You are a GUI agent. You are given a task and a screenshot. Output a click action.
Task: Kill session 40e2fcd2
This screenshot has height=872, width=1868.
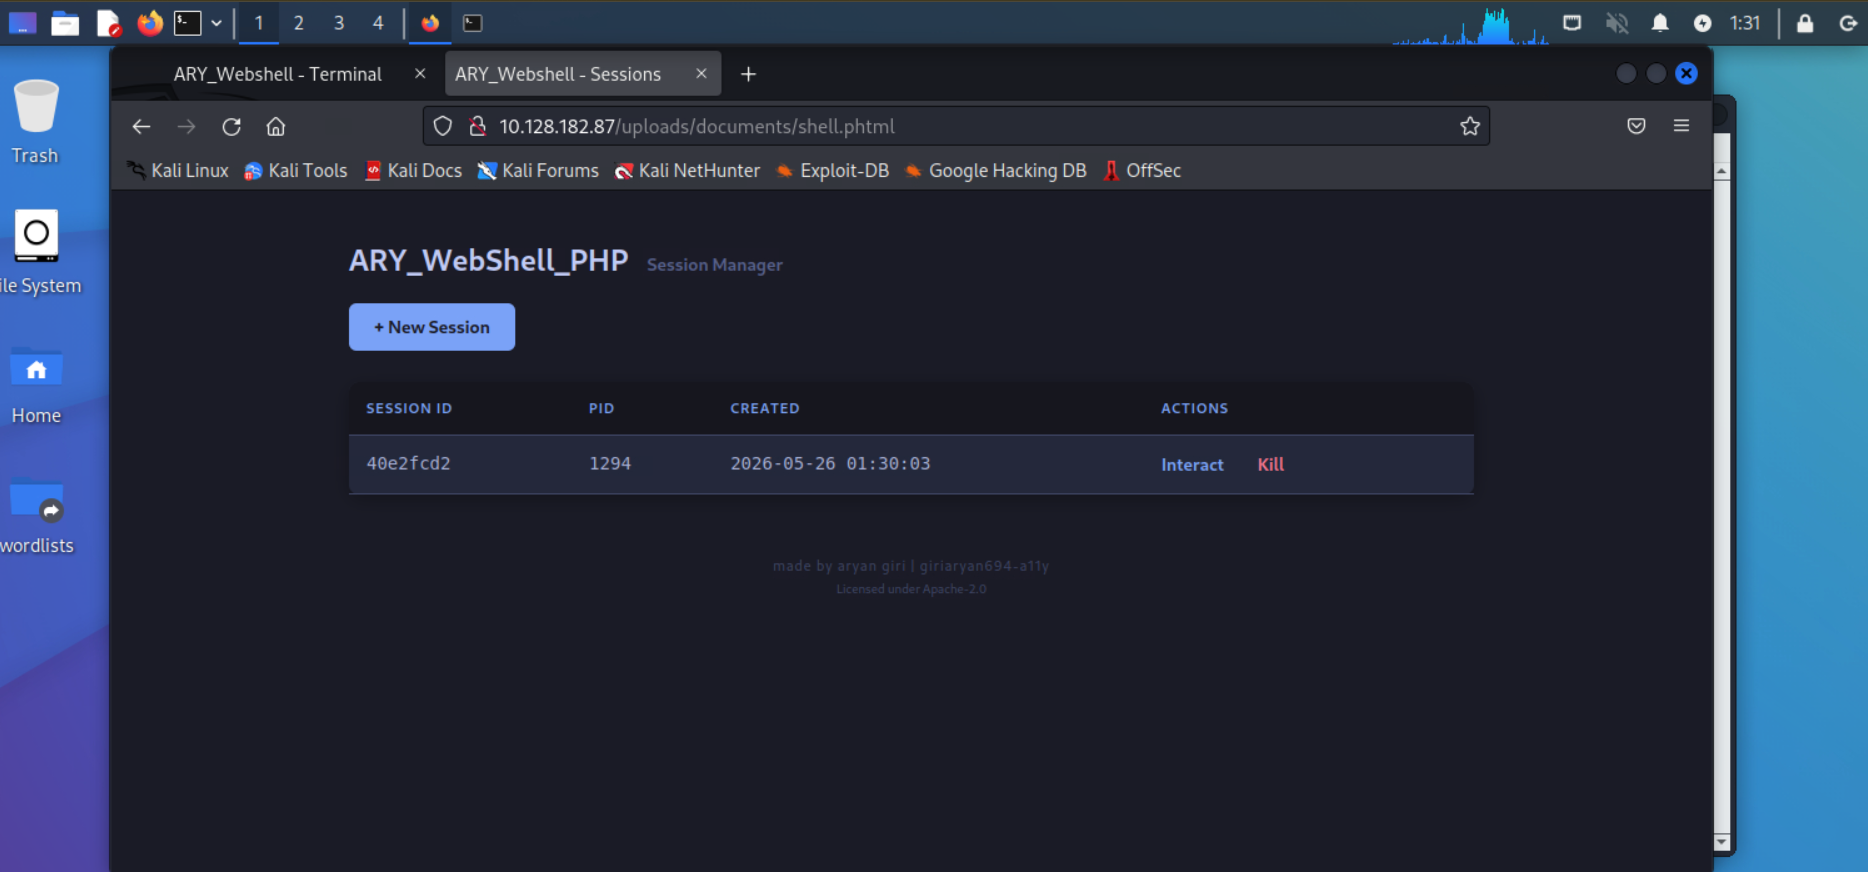pyautogui.click(x=1270, y=465)
